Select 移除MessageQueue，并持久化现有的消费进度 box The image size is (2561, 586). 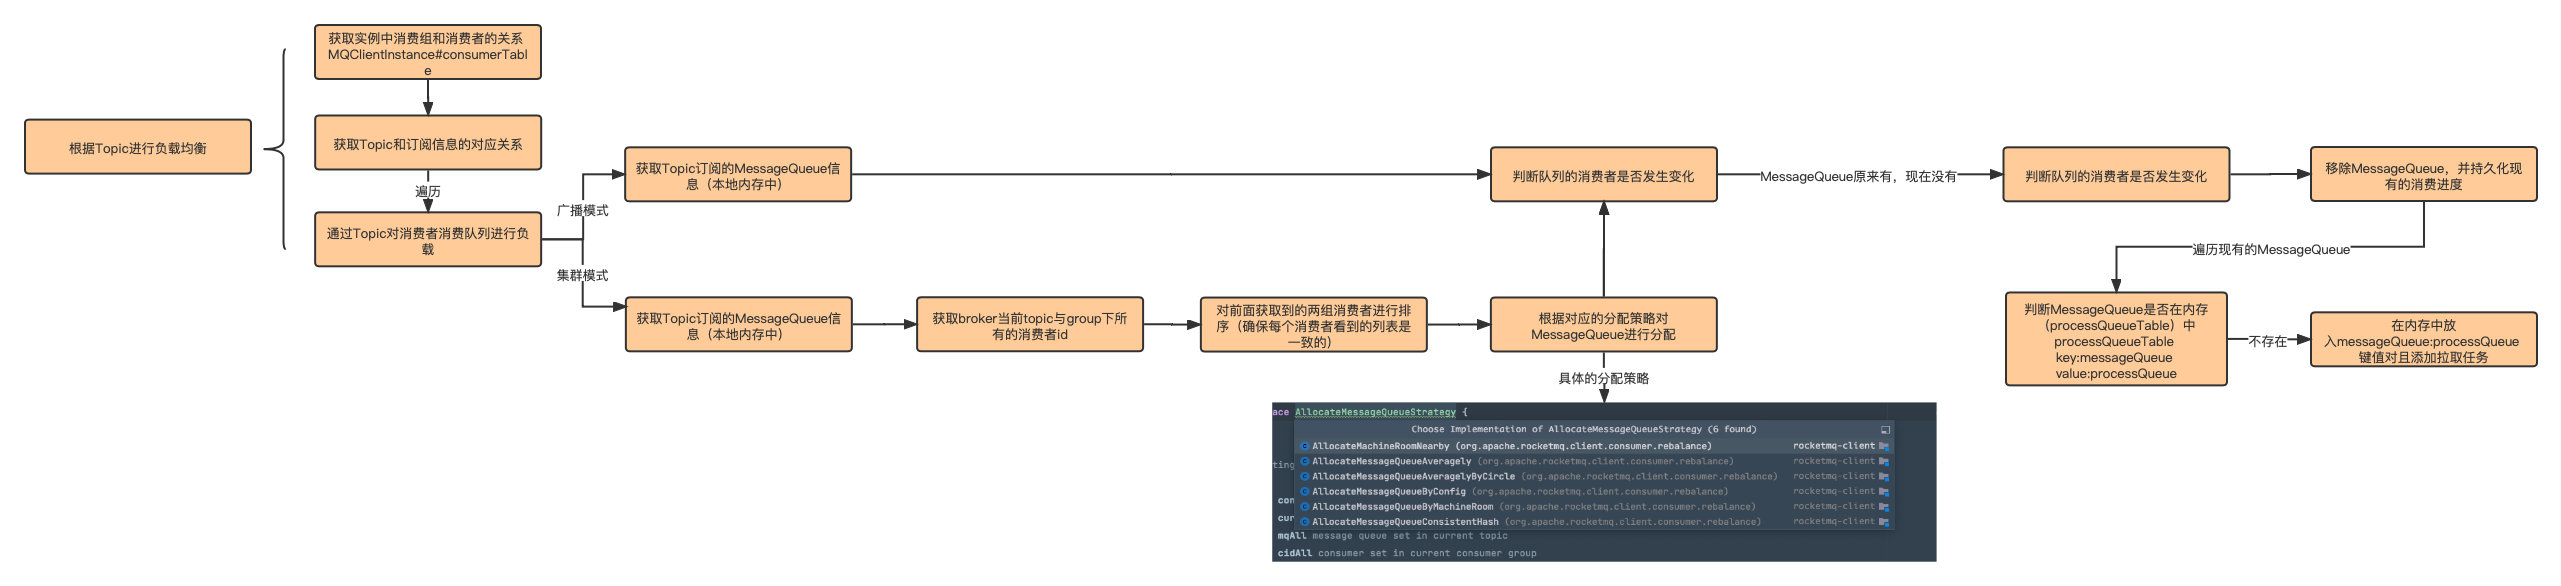[2424, 174]
